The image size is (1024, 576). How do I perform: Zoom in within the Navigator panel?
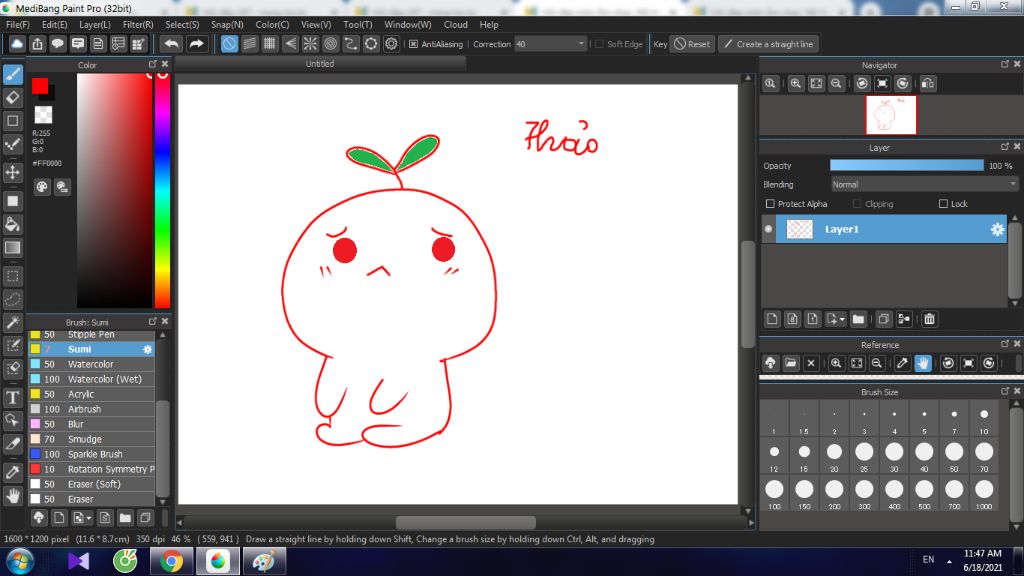pos(795,84)
